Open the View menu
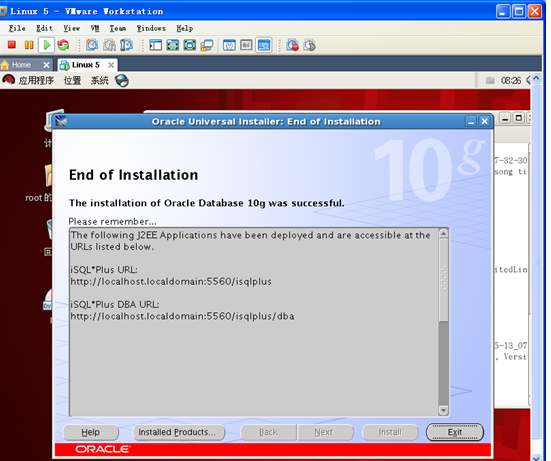 point(71,28)
